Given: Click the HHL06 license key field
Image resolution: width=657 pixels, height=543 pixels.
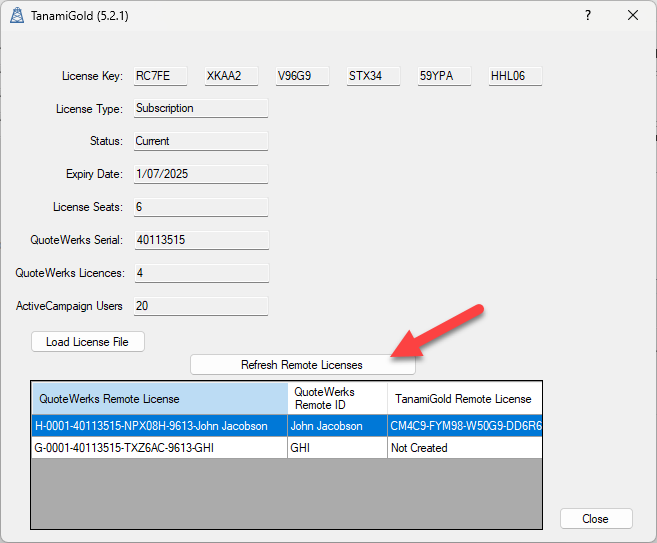Looking at the screenshot, I should coord(515,76).
